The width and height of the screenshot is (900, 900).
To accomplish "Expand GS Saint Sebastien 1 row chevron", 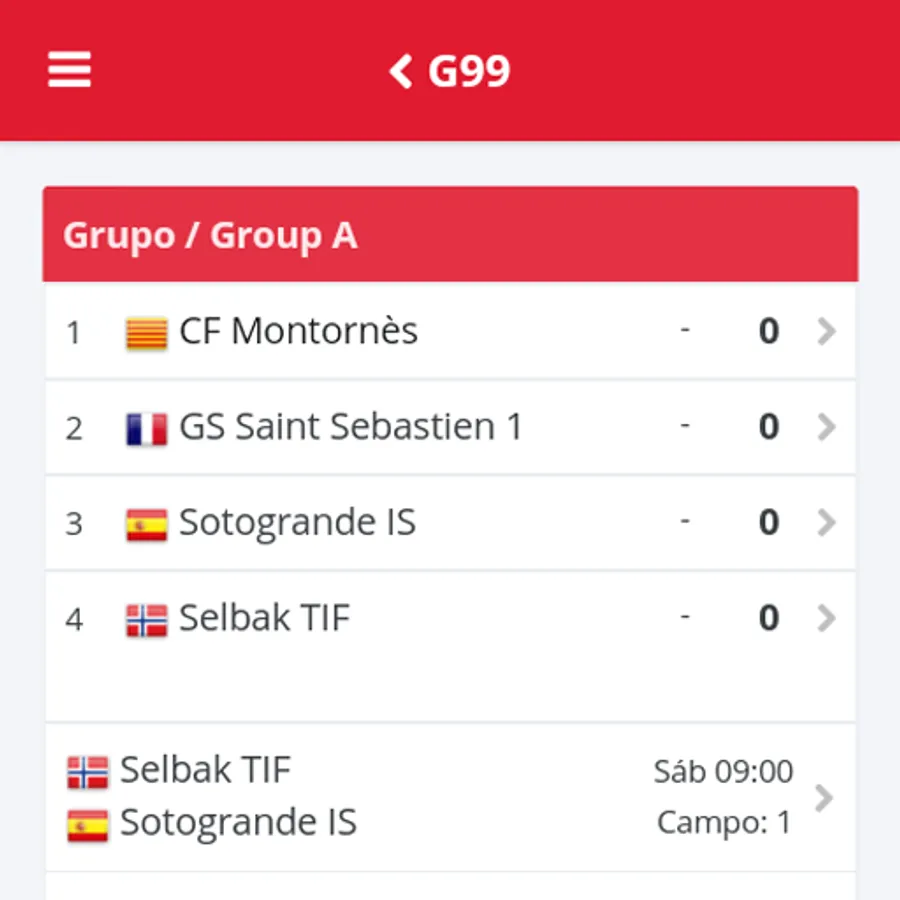I will coord(826,427).
